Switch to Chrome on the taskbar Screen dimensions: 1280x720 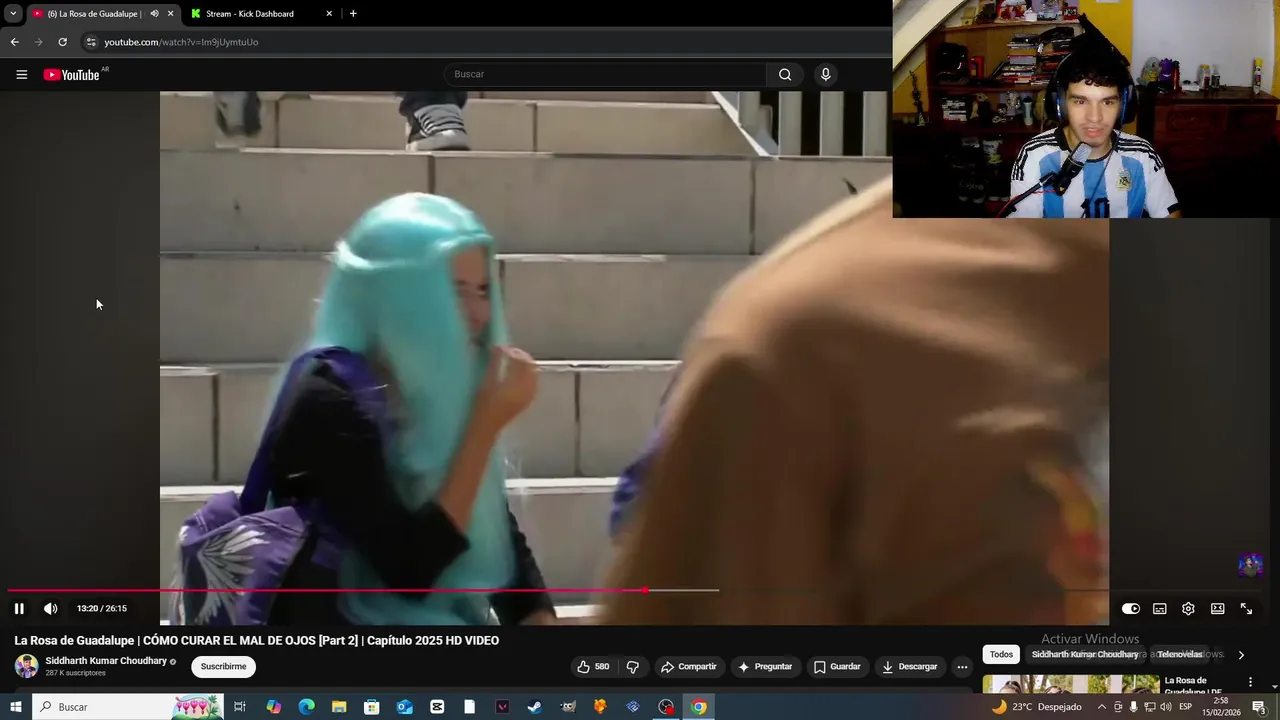pos(698,707)
